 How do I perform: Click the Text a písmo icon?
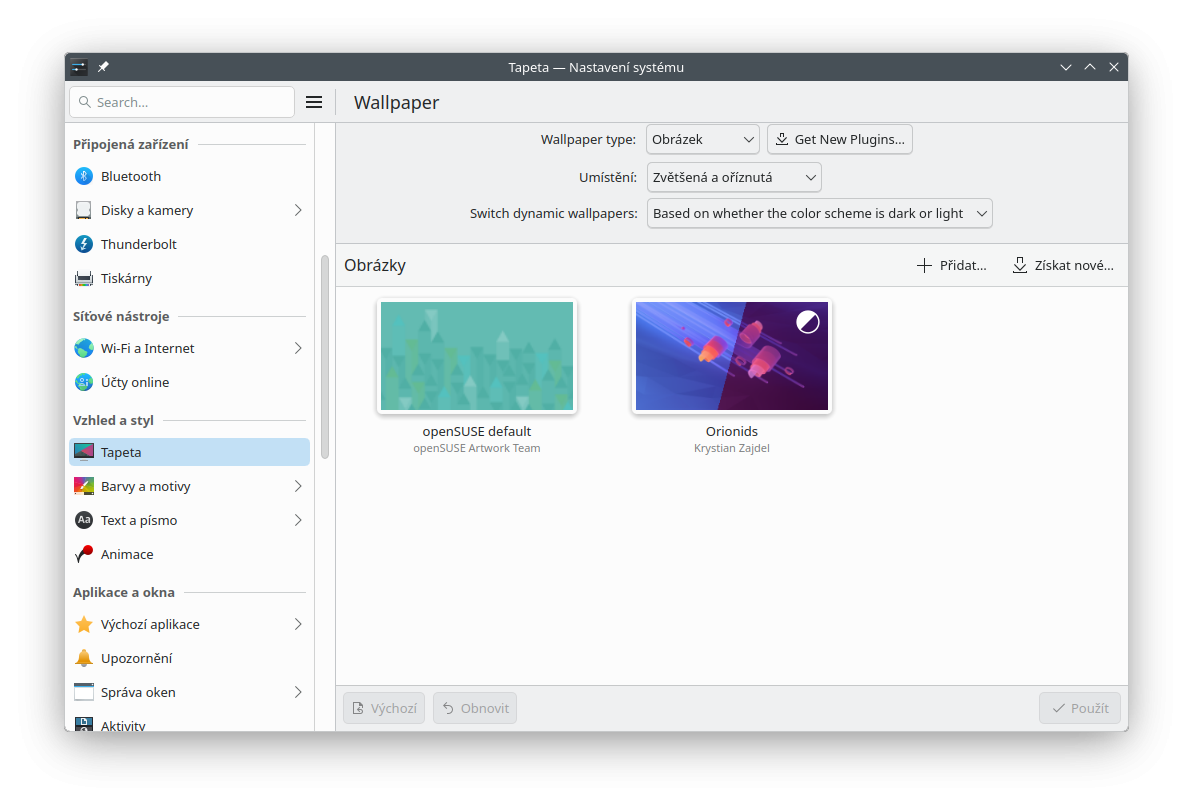[x=84, y=520]
